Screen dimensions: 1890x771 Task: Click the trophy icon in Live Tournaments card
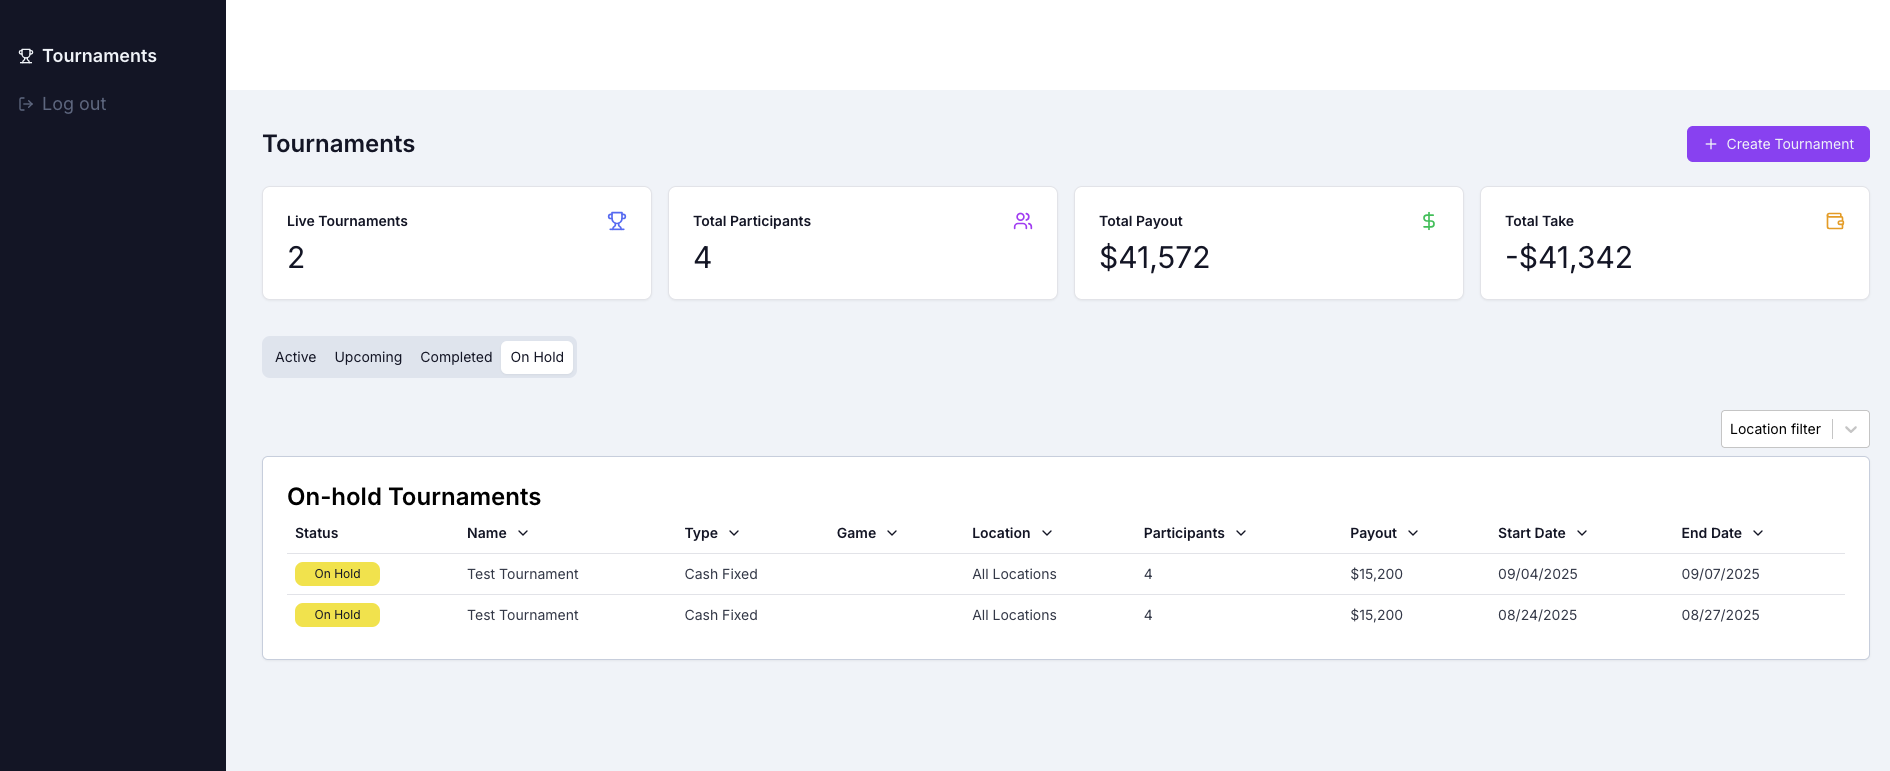click(x=617, y=221)
